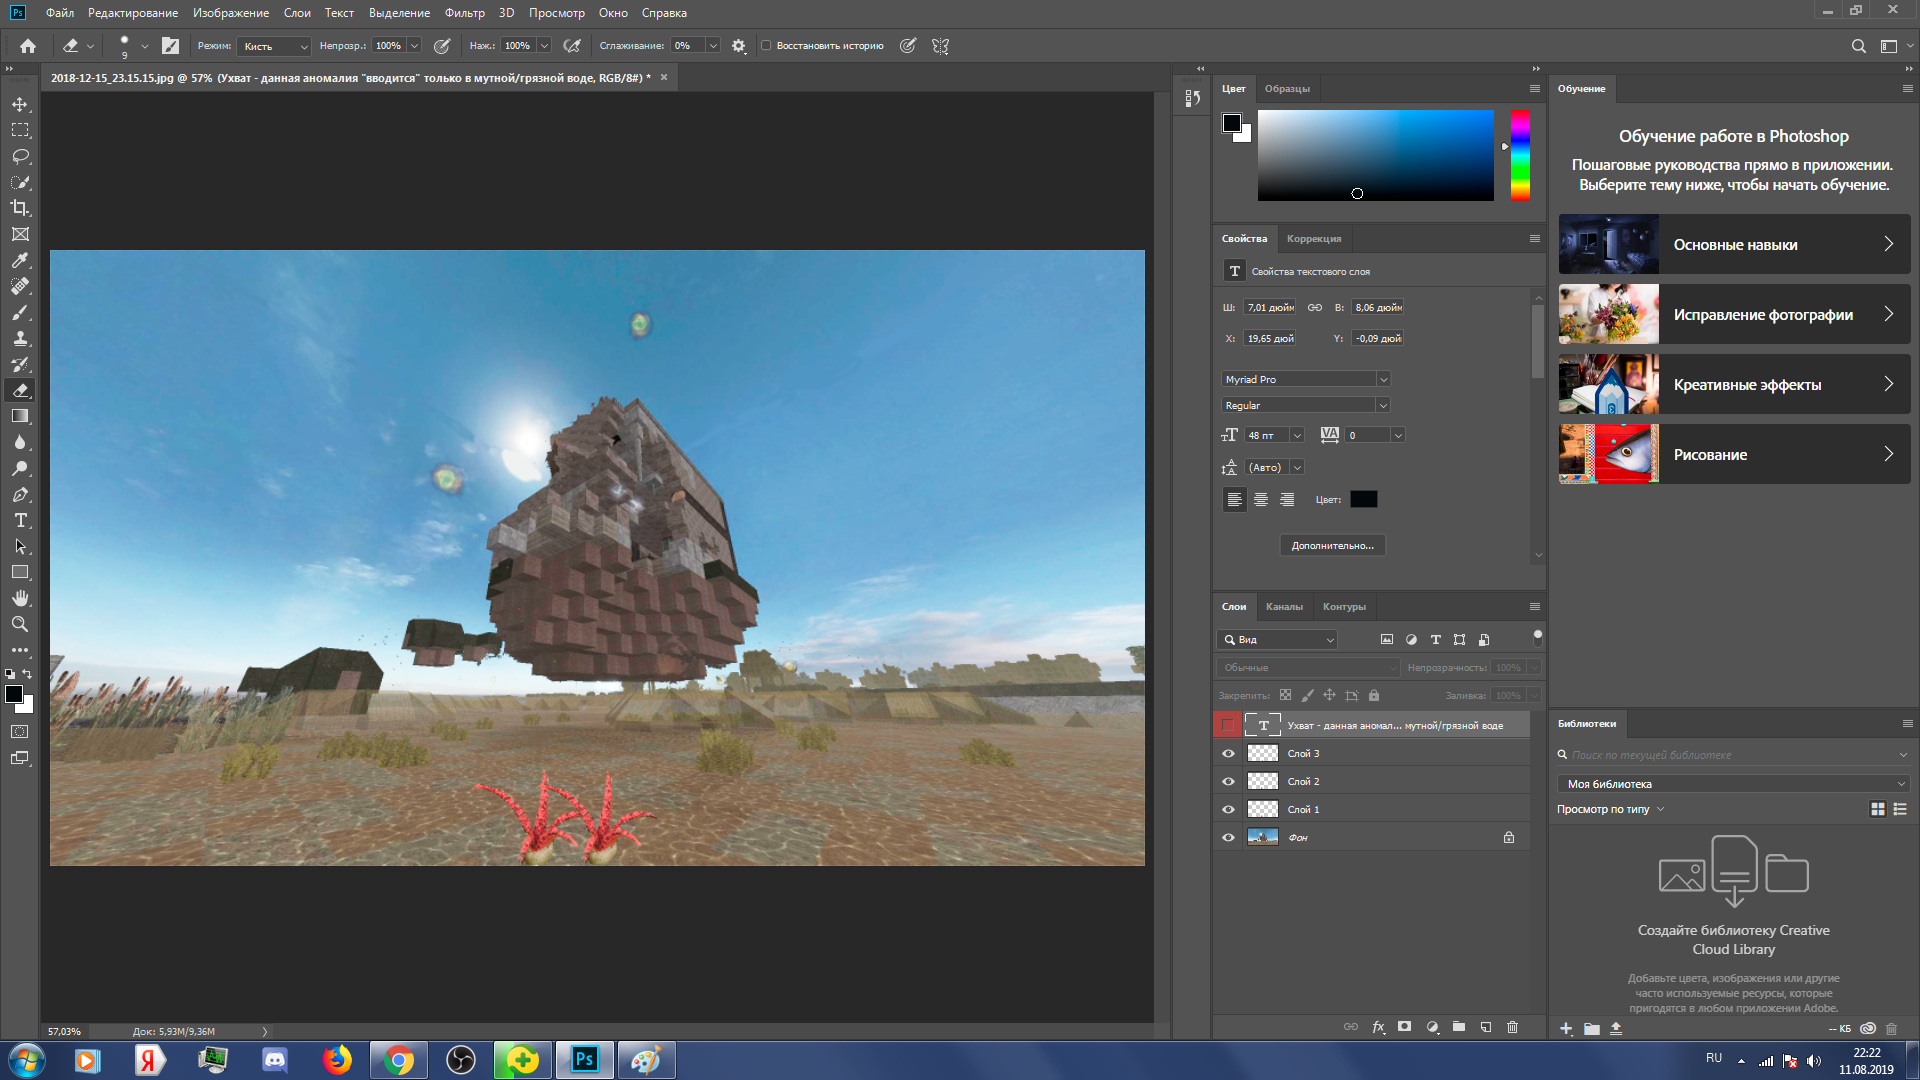Image resolution: width=1920 pixels, height=1080 pixels.
Task: Select the Brush tool
Action: (20, 312)
